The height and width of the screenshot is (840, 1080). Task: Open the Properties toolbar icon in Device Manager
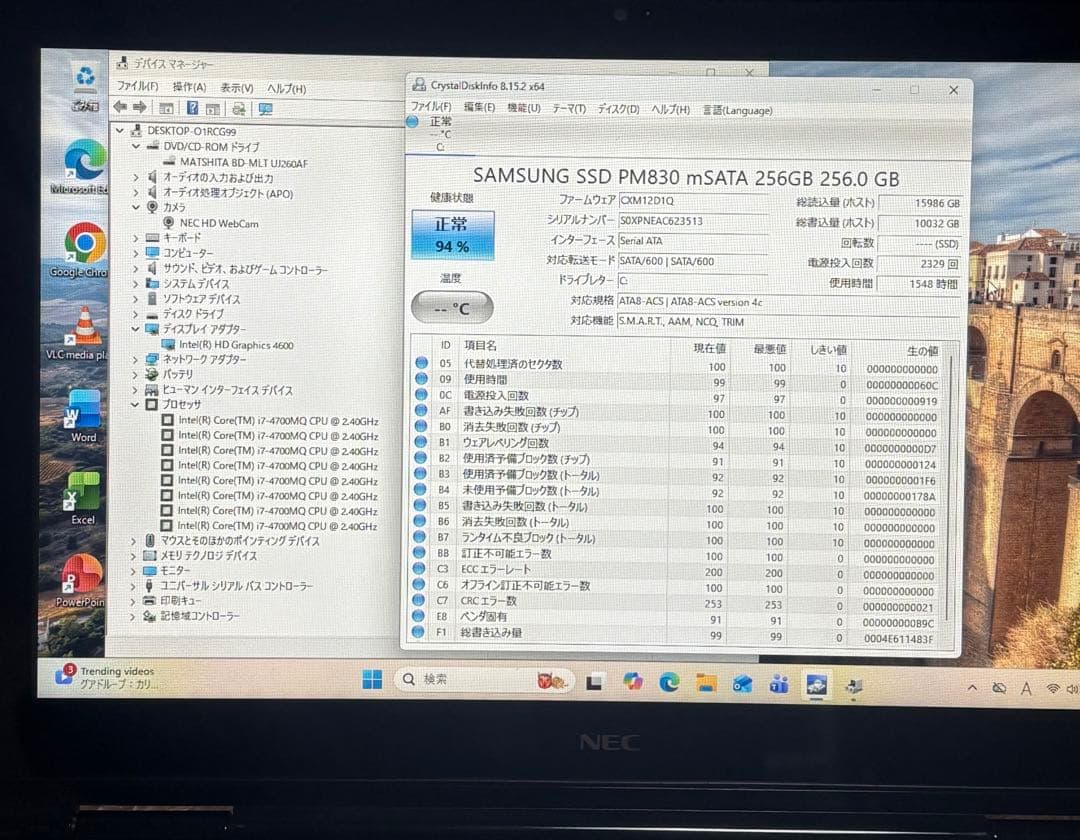click(167, 110)
